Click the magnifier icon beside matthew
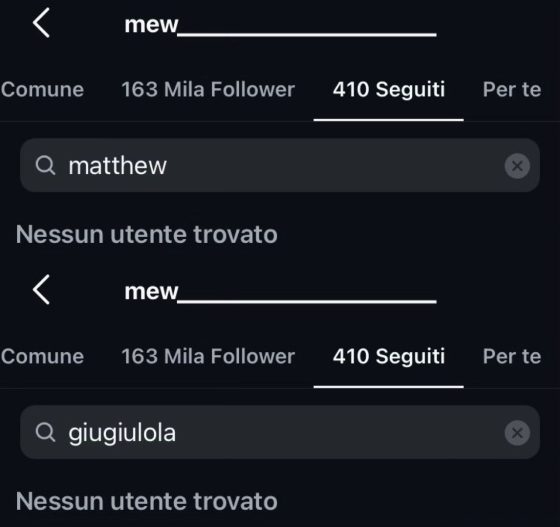Image resolution: width=560 pixels, height=527 pixels. click(x=45, y=166)
